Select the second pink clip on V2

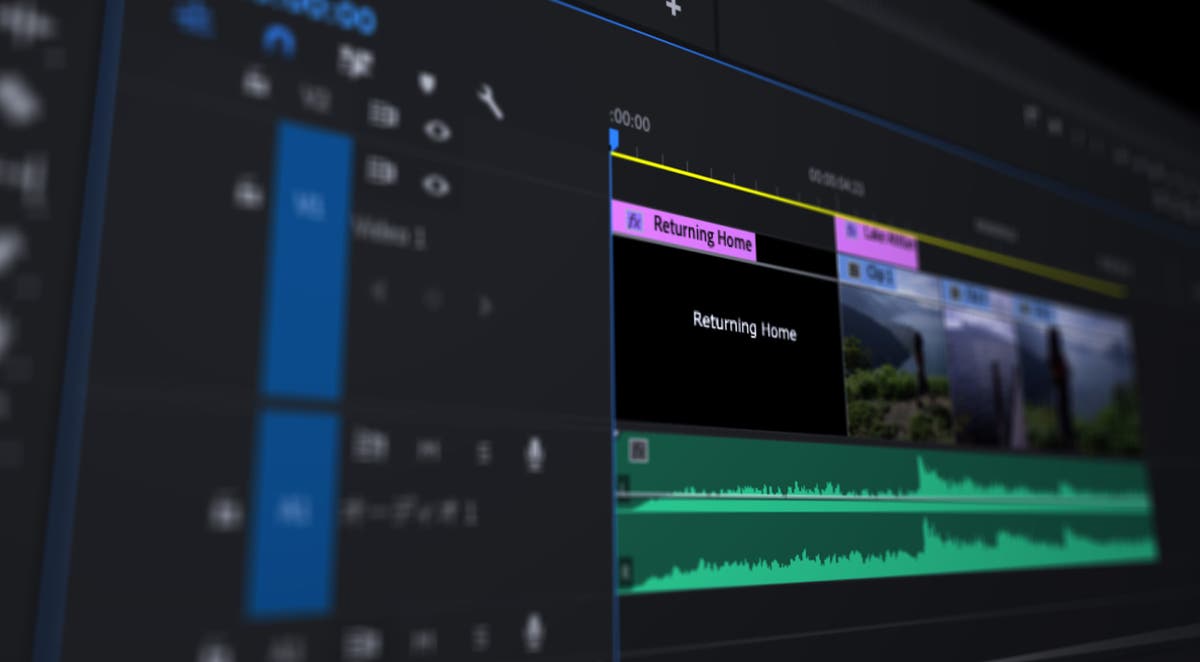[x=876, y=243]
